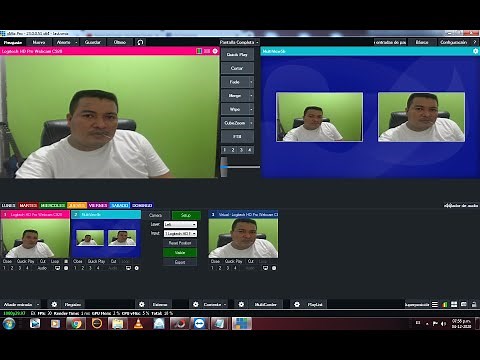Expand Añade entrada dropdown arrow

point(38,304)
